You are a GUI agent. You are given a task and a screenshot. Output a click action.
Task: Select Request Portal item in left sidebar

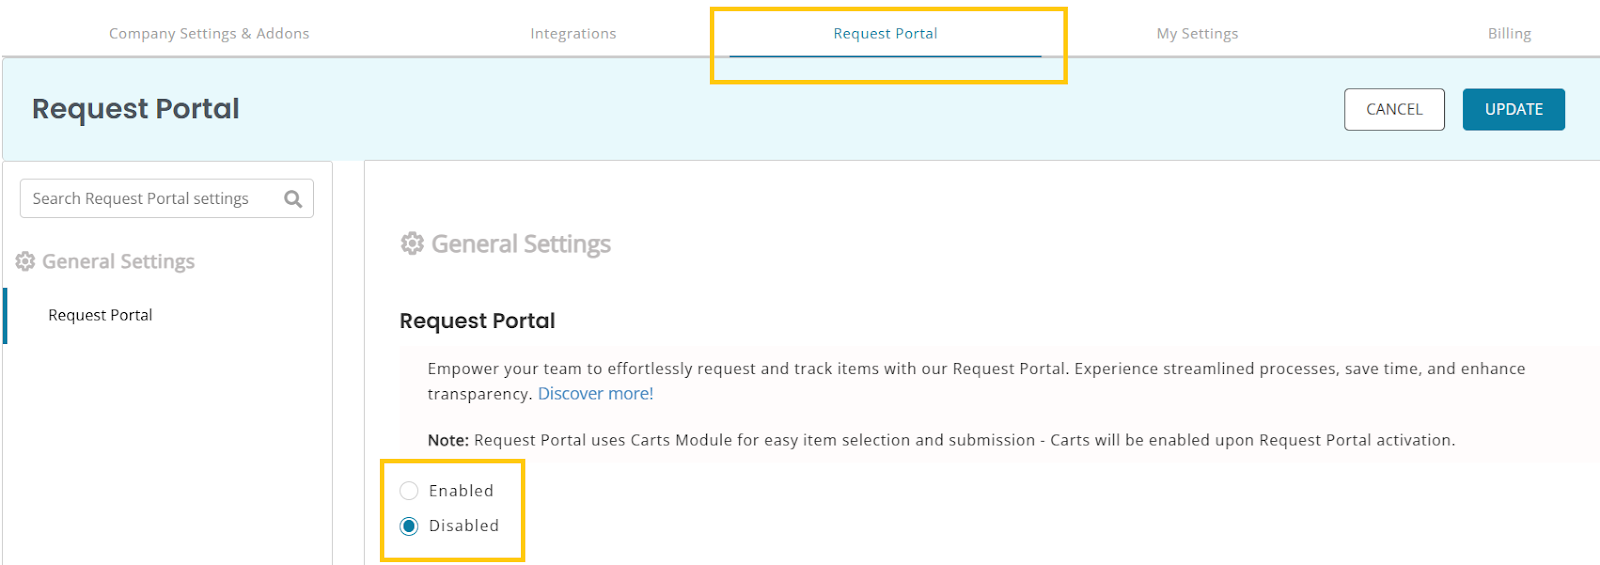tap(101, 316)
